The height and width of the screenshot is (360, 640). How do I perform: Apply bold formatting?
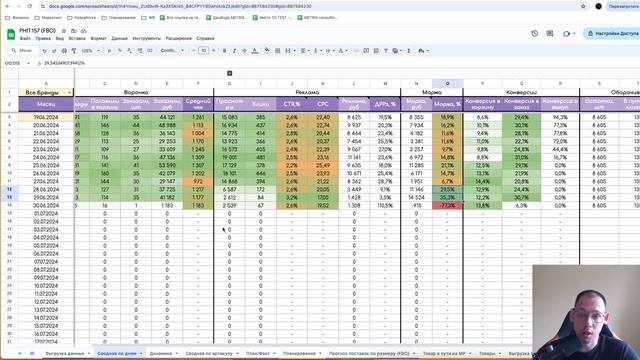pyautogui.click(x=224, y=51)
